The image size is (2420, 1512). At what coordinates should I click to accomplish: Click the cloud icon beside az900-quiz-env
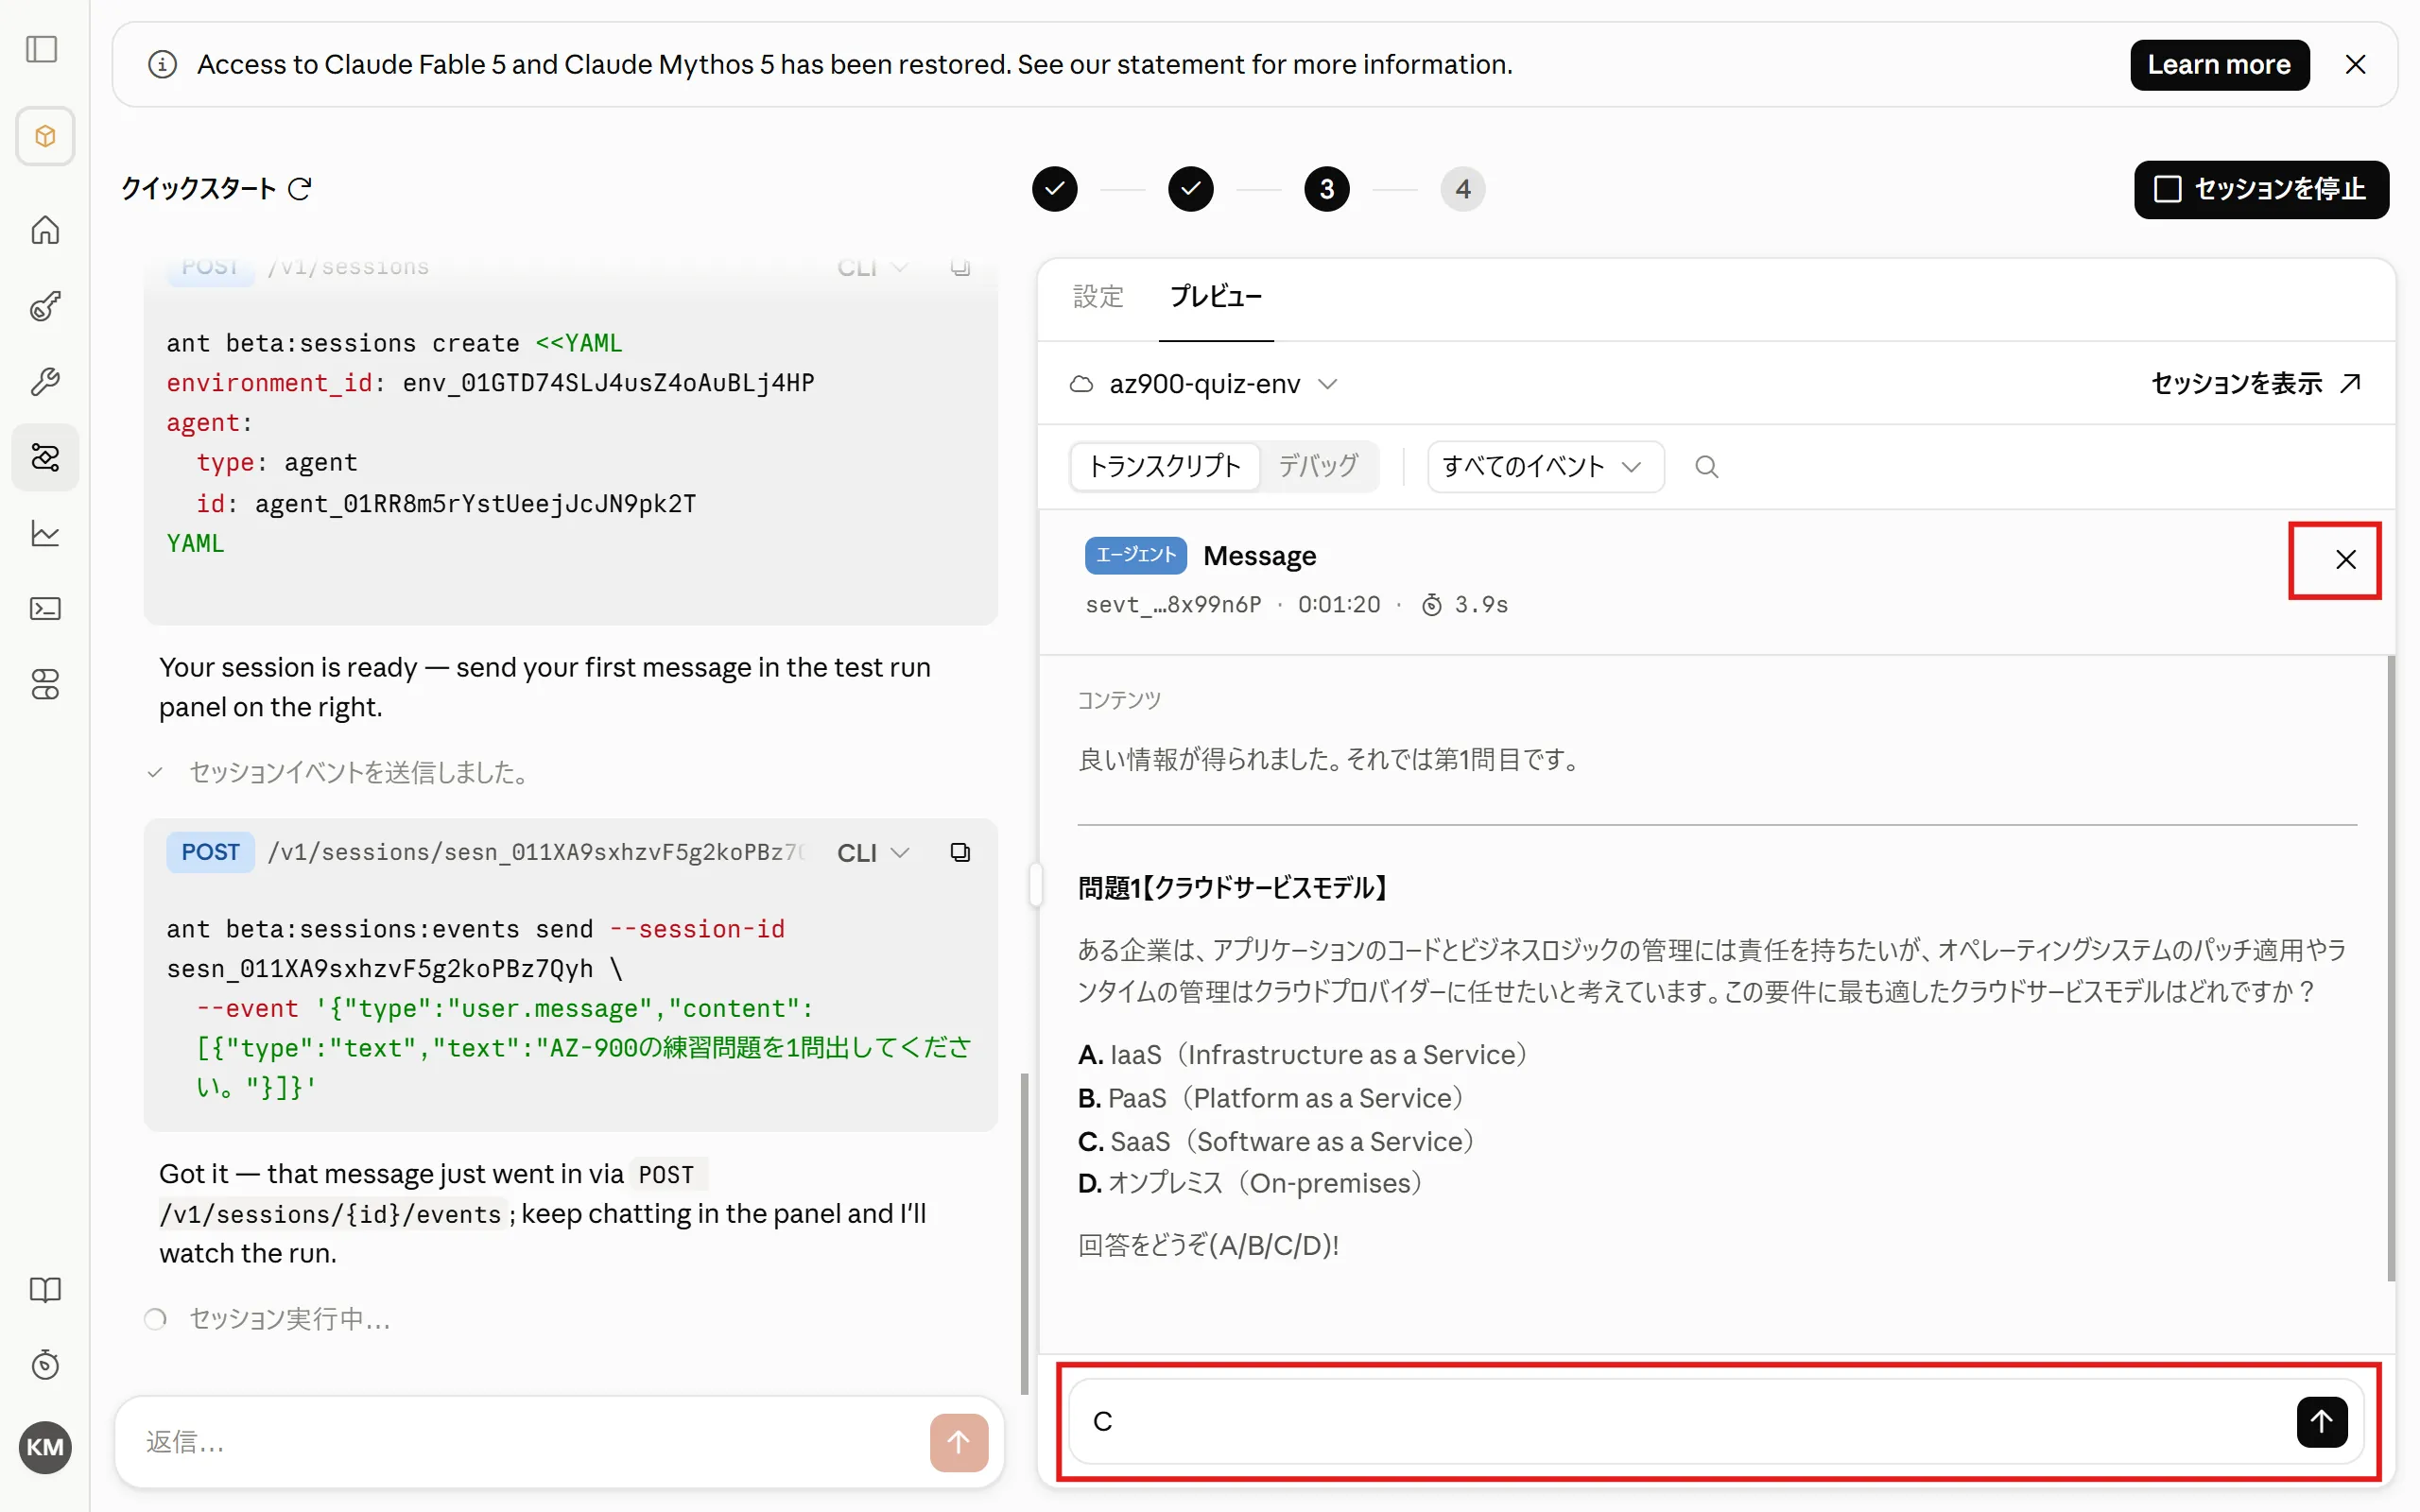(1081, 384)
